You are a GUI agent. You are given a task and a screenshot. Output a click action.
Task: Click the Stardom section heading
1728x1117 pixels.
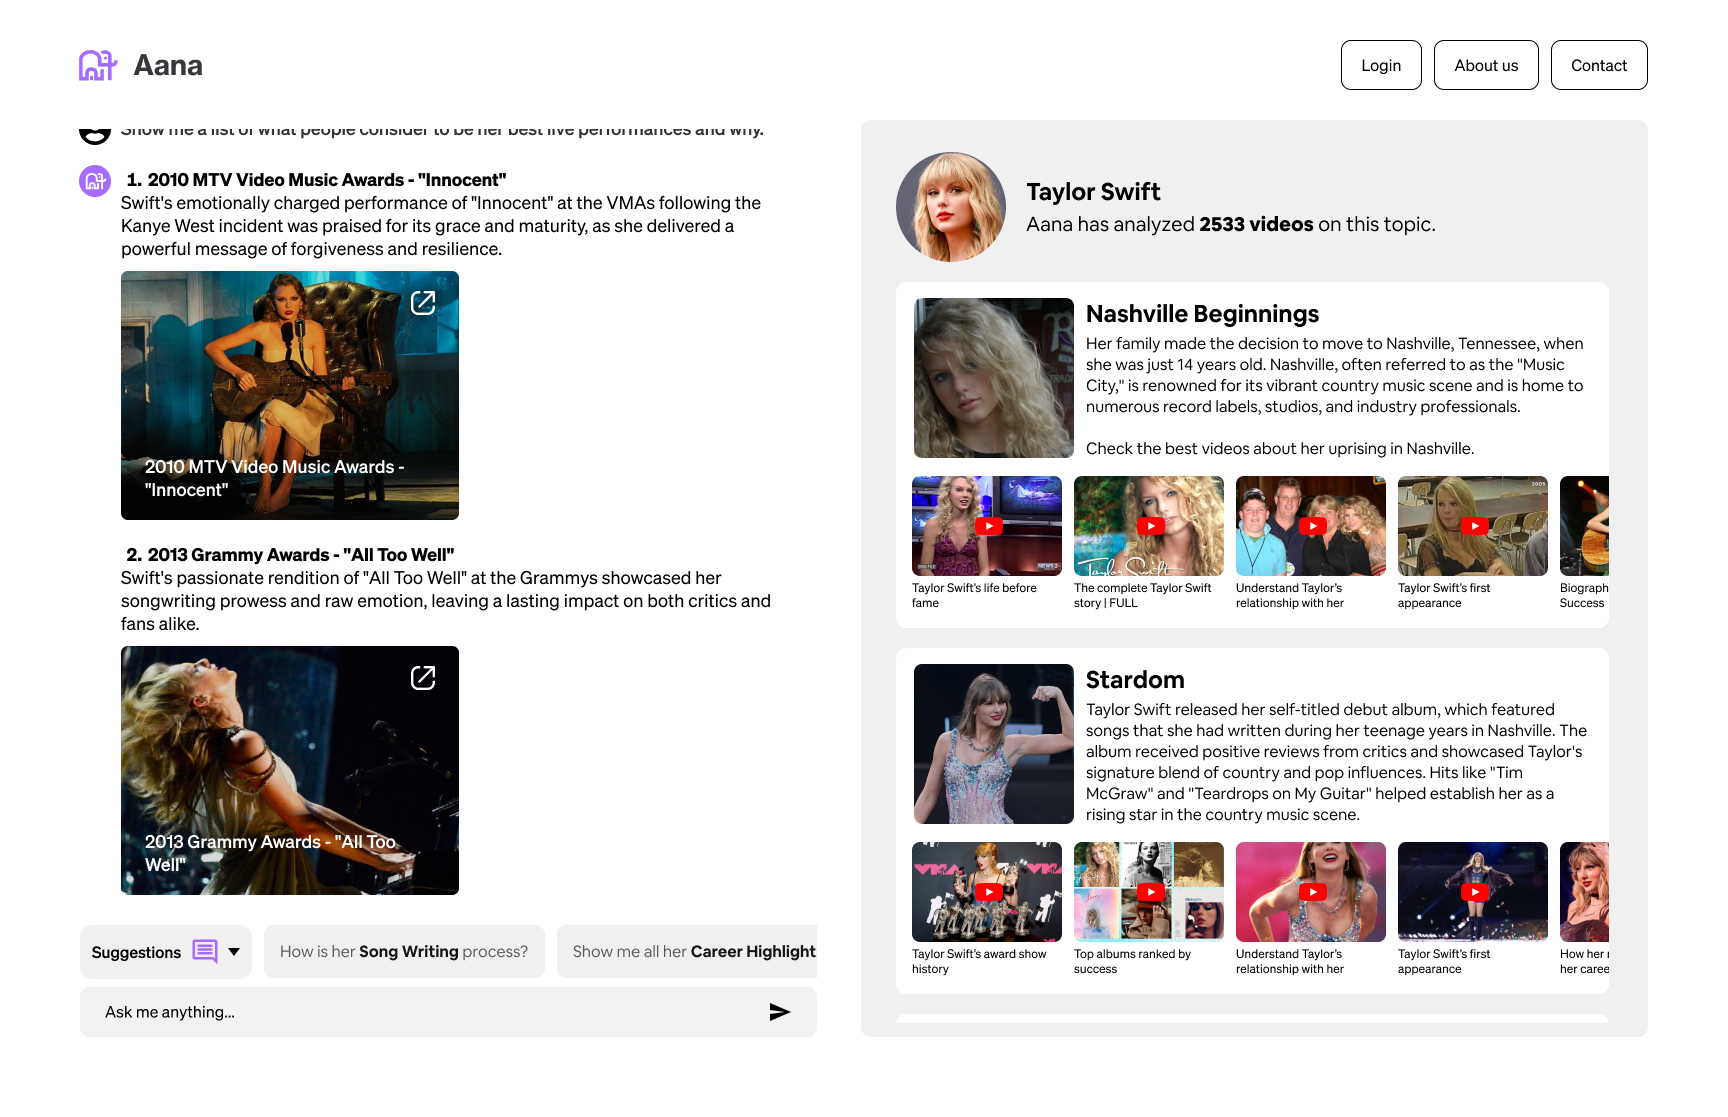[x=1135, y=680]
